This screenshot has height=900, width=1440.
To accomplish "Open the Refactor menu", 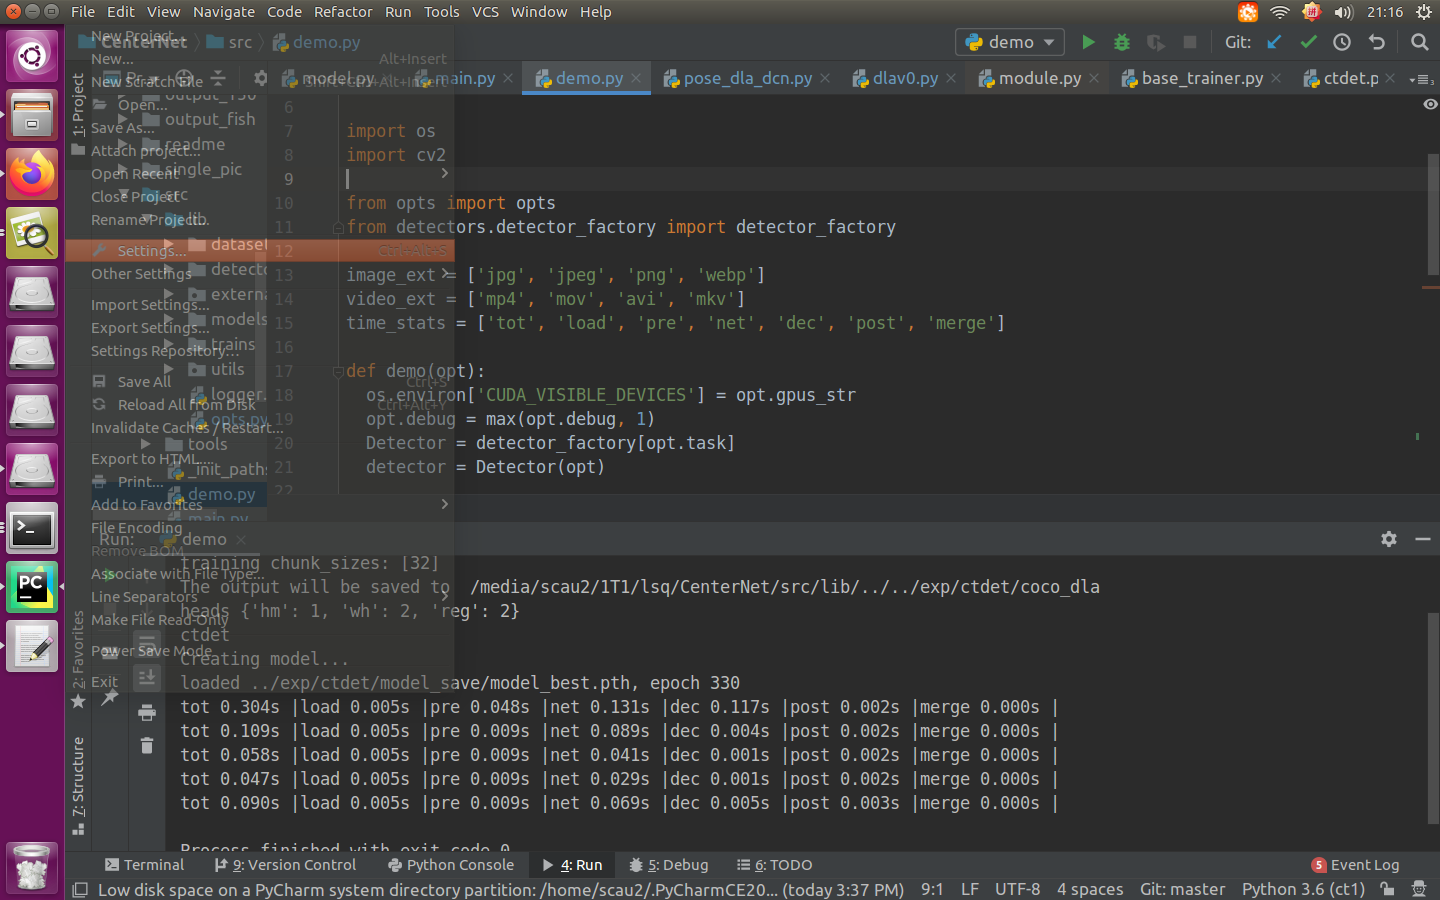I will [x=343, y=12].
